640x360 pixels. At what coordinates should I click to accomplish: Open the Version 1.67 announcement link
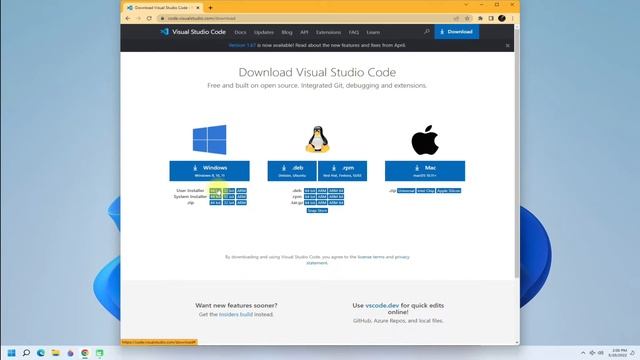242,45
